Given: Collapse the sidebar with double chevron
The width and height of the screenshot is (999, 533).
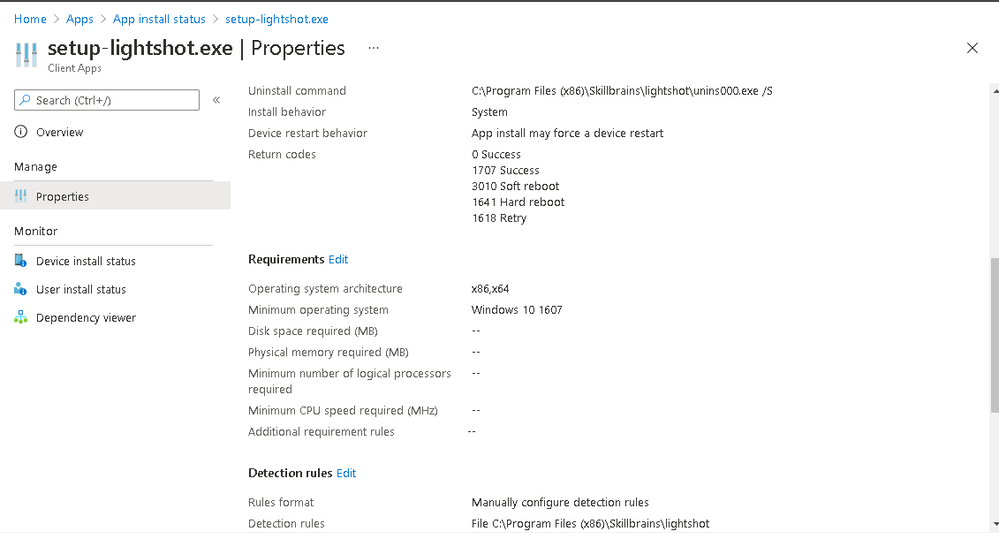Looking at the screenshot, I should point(216,100).
